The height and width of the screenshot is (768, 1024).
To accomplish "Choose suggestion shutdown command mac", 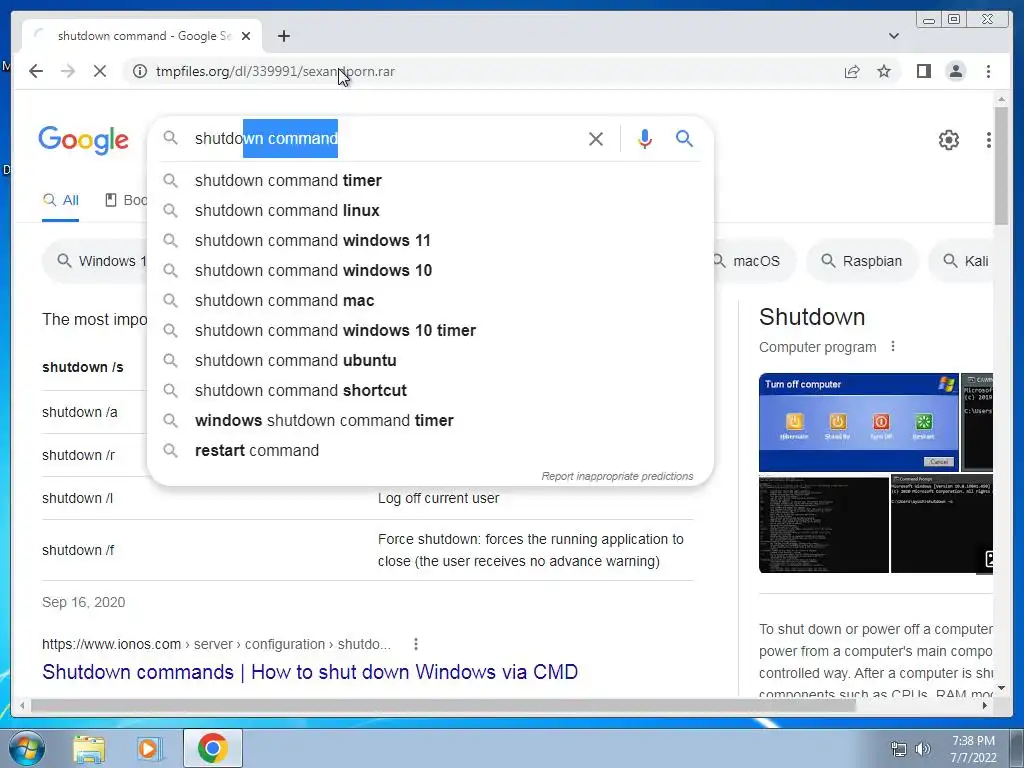I will pos(430,300).
